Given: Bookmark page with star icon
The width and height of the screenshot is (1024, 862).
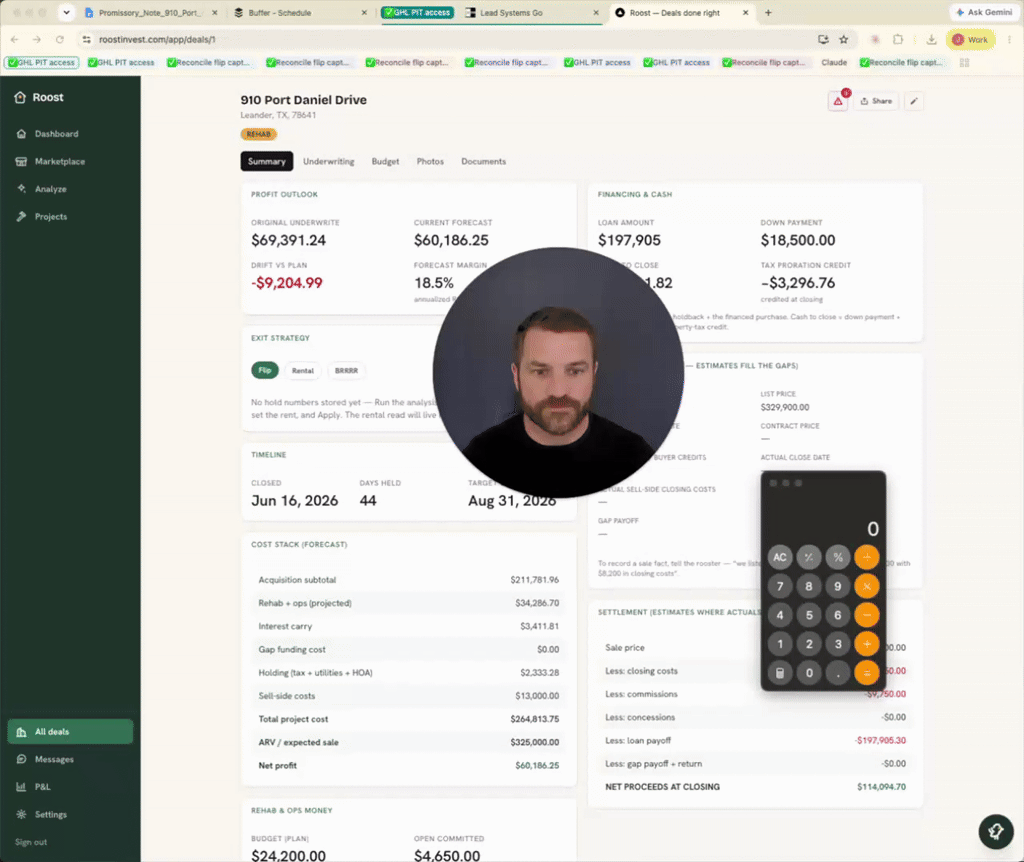Looking at the screenshot, I should [844, 39].
